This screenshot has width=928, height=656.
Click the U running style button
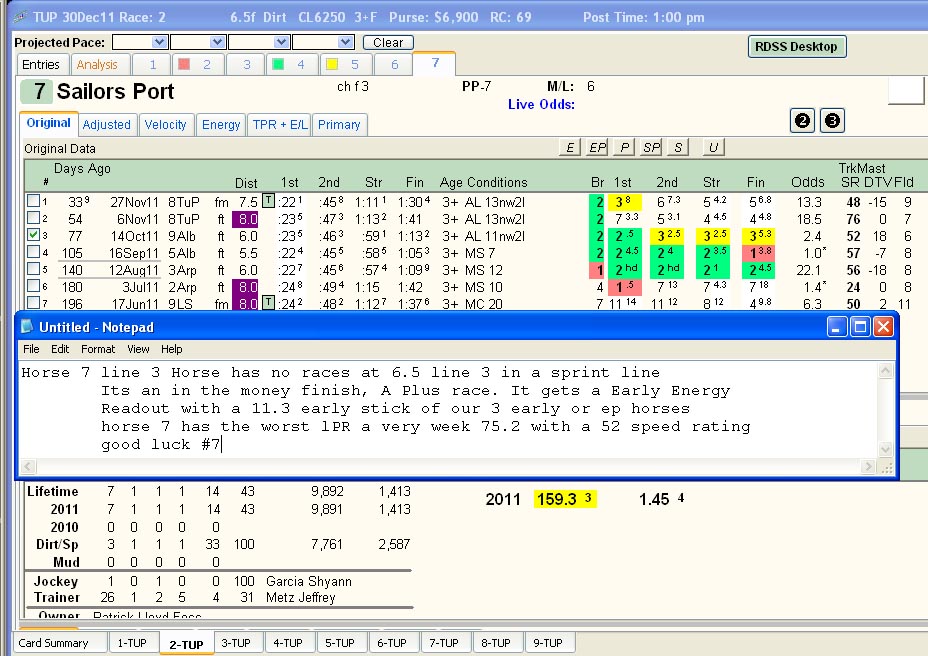tap(713, 147)
